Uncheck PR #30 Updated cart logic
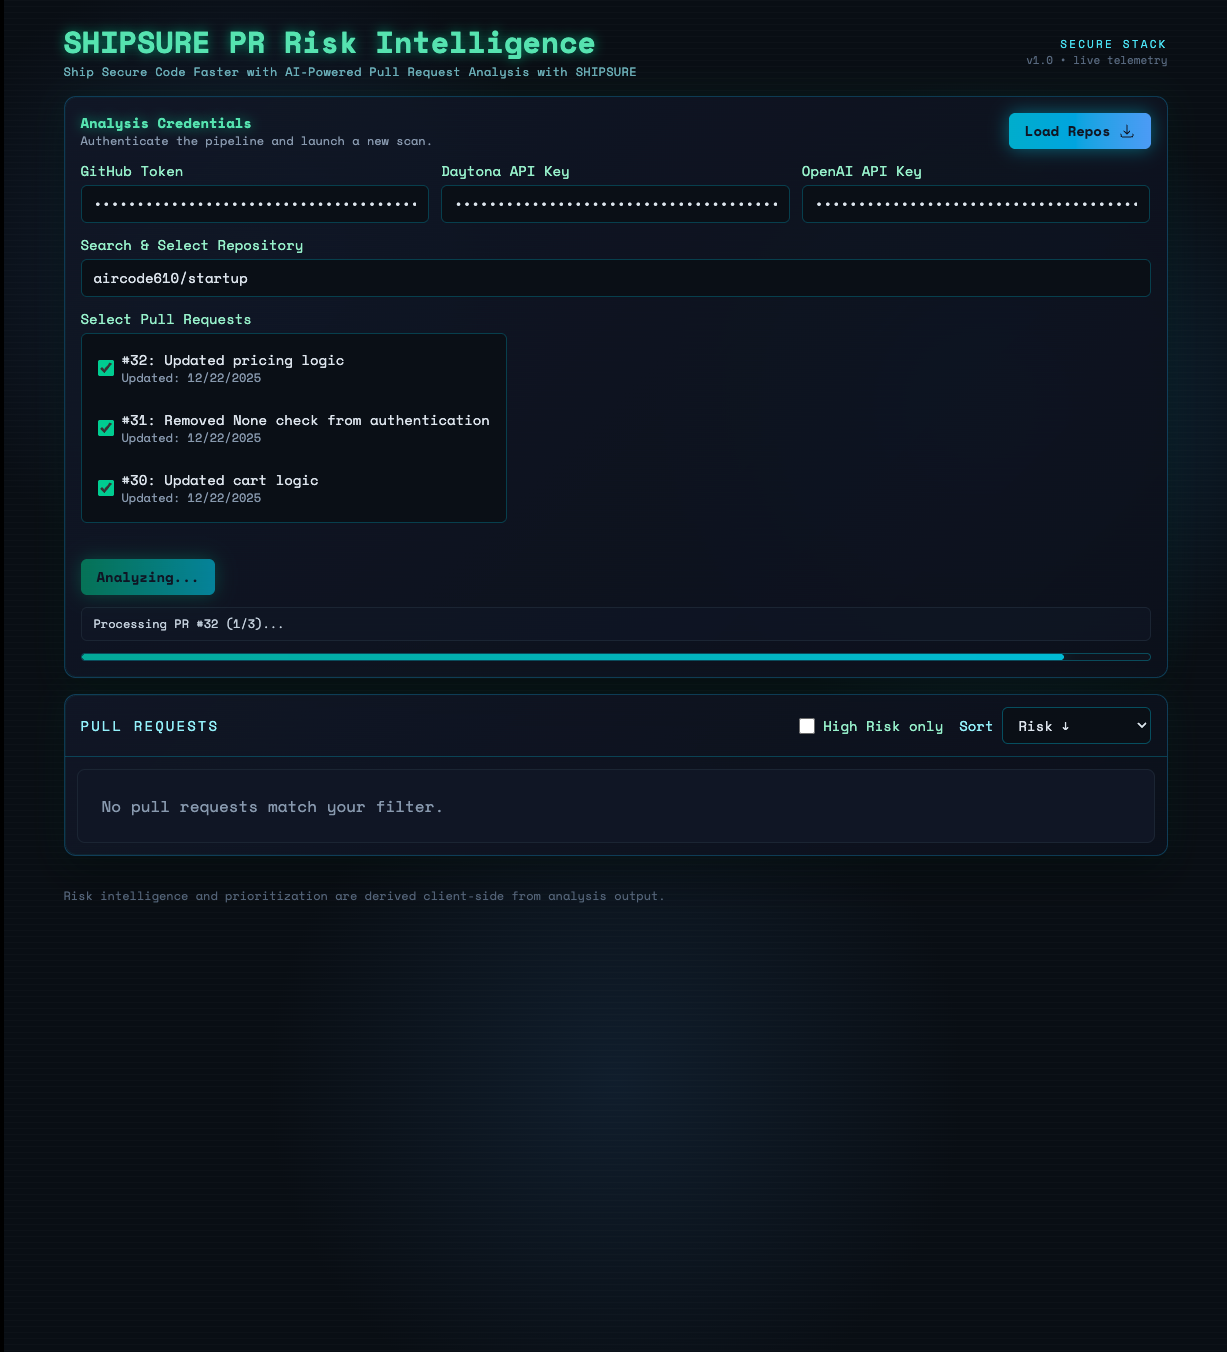This screenshot has height=1352, width=1227. pos(106,488)
